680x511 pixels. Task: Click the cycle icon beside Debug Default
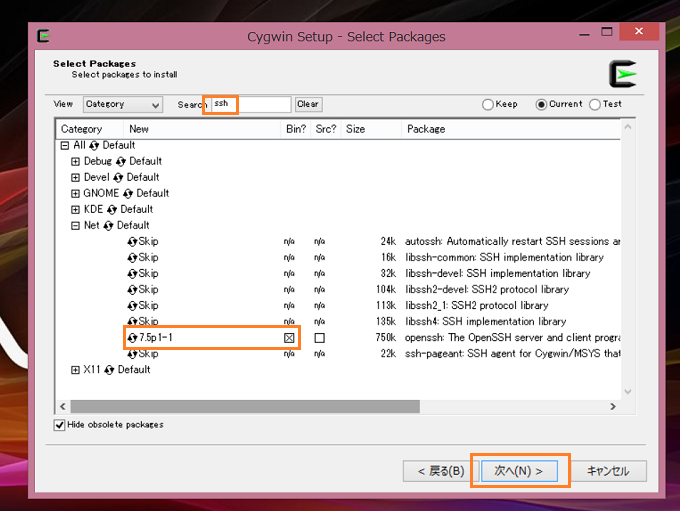pyautogui.click(x=121, y=161)
